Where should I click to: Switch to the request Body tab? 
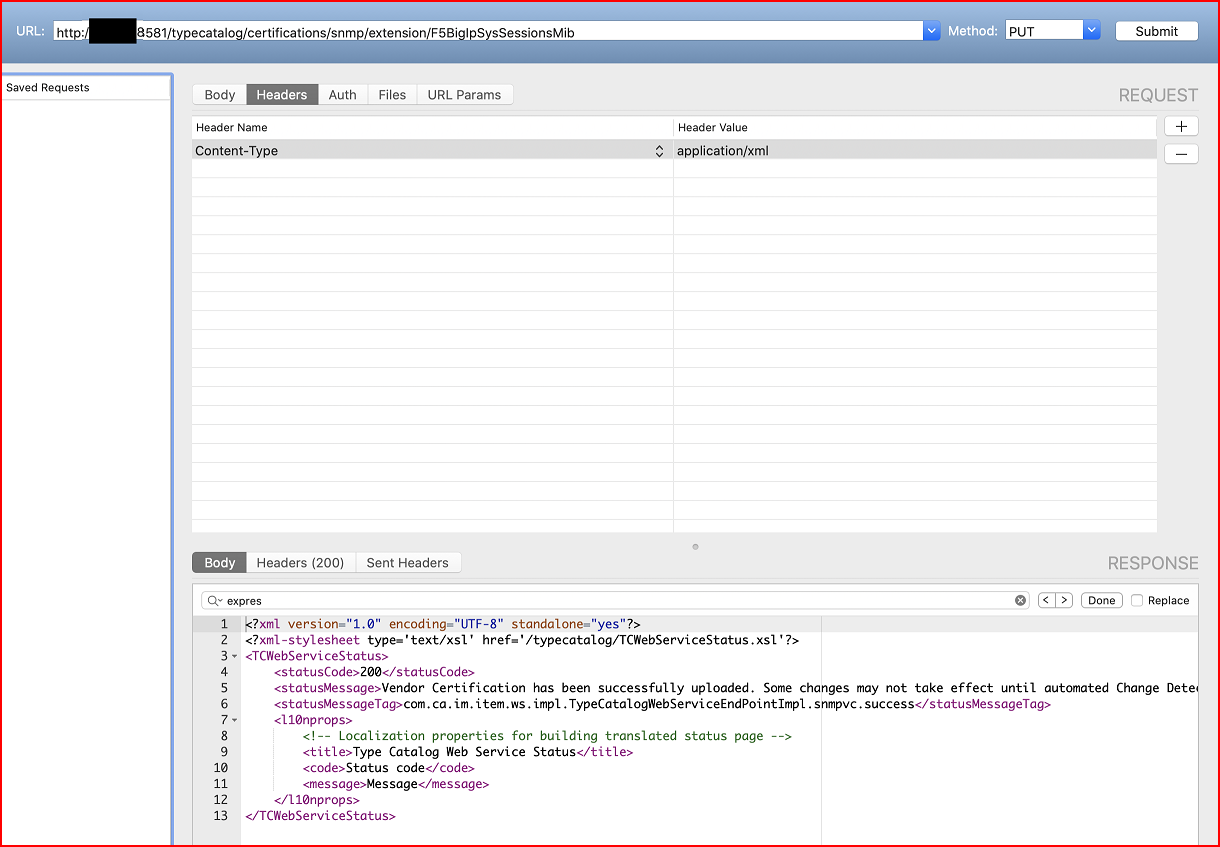[219, 95]
